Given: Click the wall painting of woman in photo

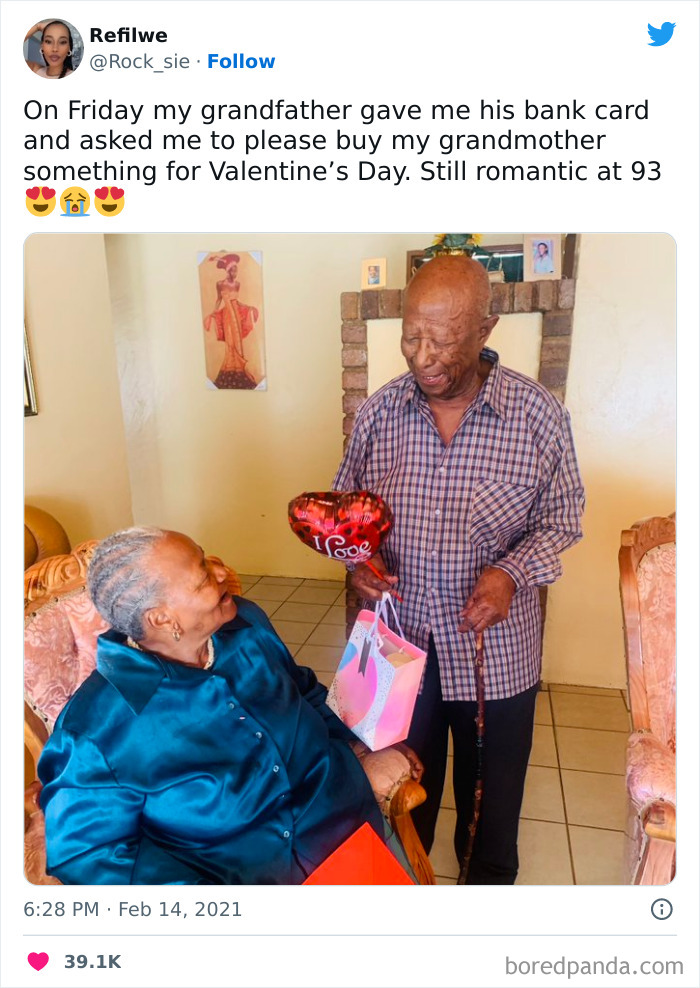Looking at the screenshot, I should (231, 320).
